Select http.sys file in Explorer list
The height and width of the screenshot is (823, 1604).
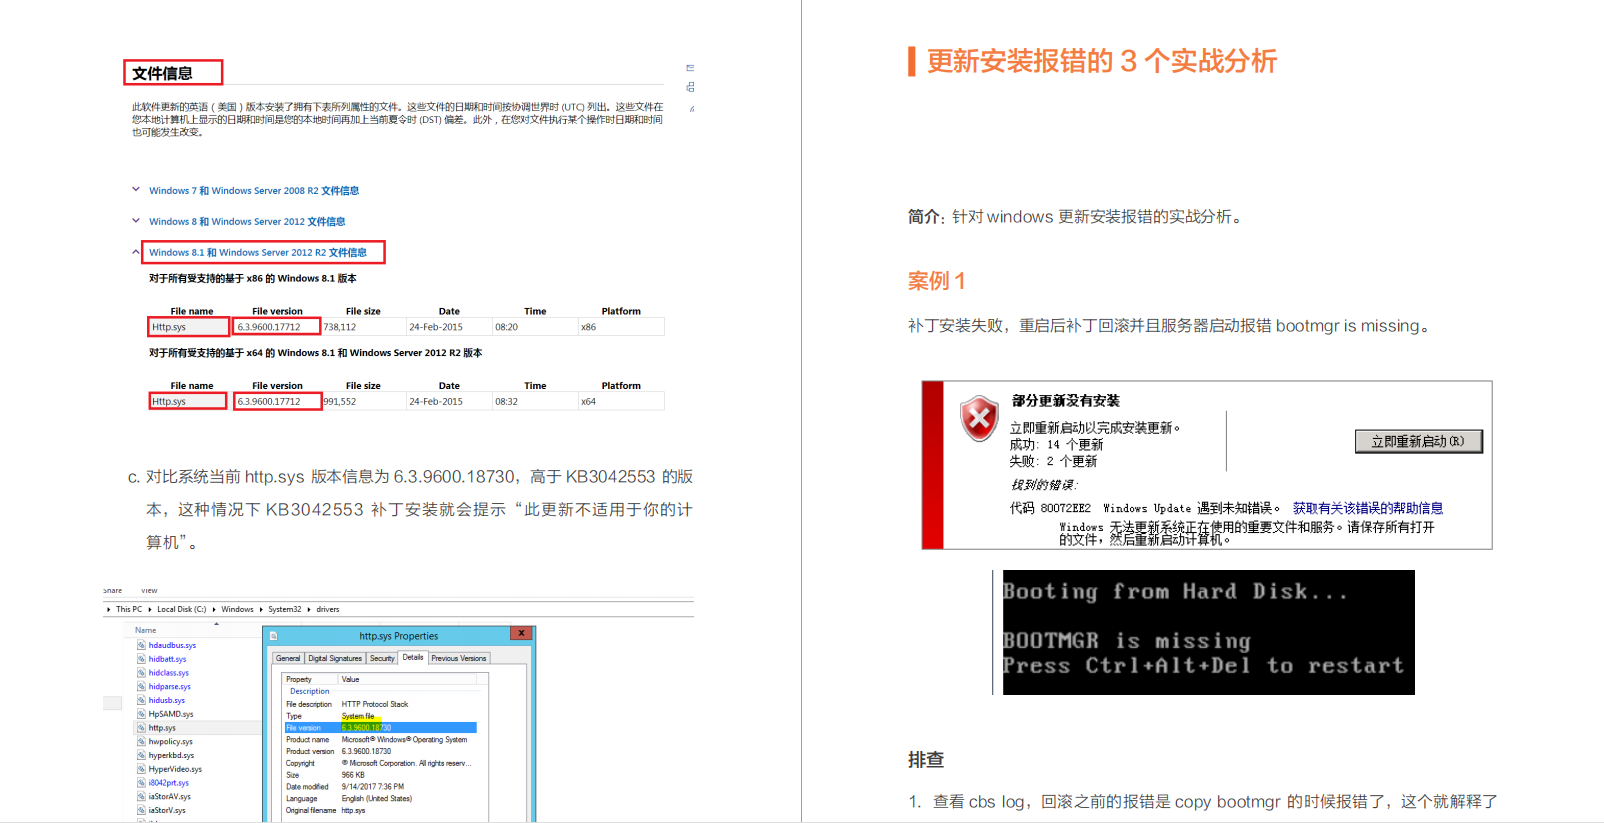(x=162, y=728)
